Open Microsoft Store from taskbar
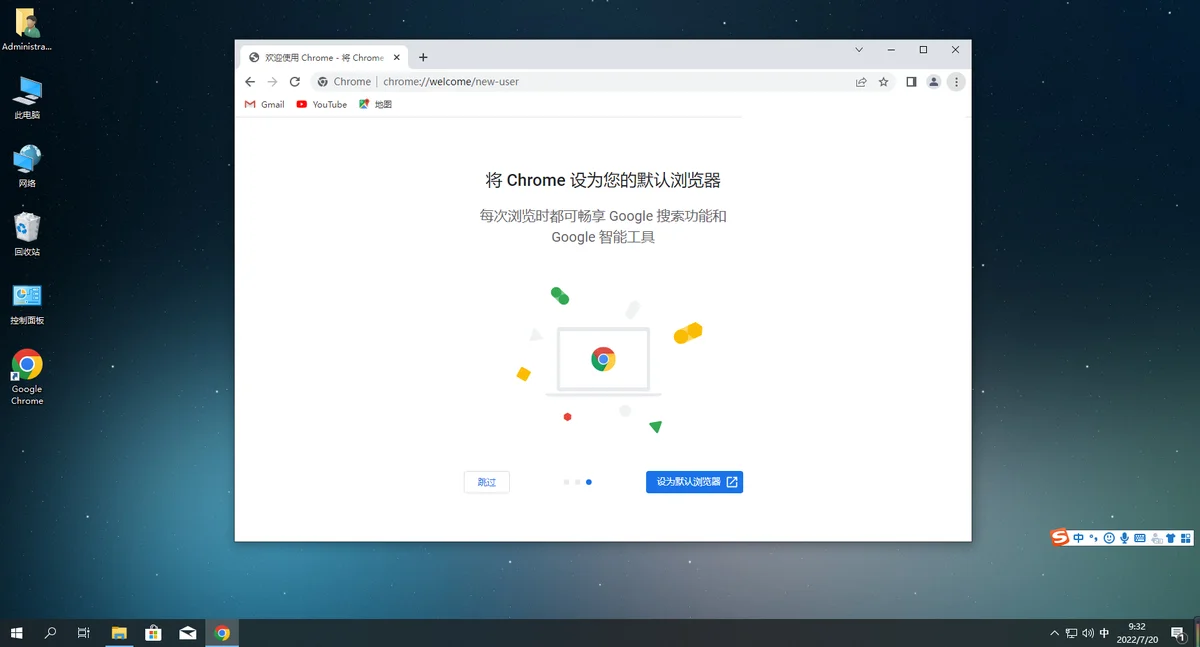Viewport: 1200px width, 647px height. (x=153, y=633)
